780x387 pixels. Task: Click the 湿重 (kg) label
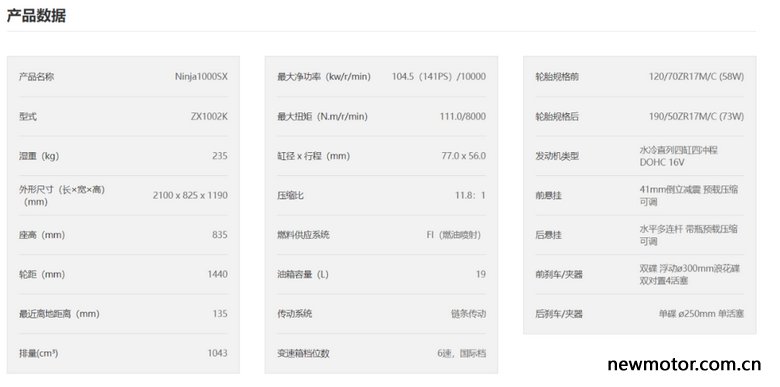pos(39,156)
